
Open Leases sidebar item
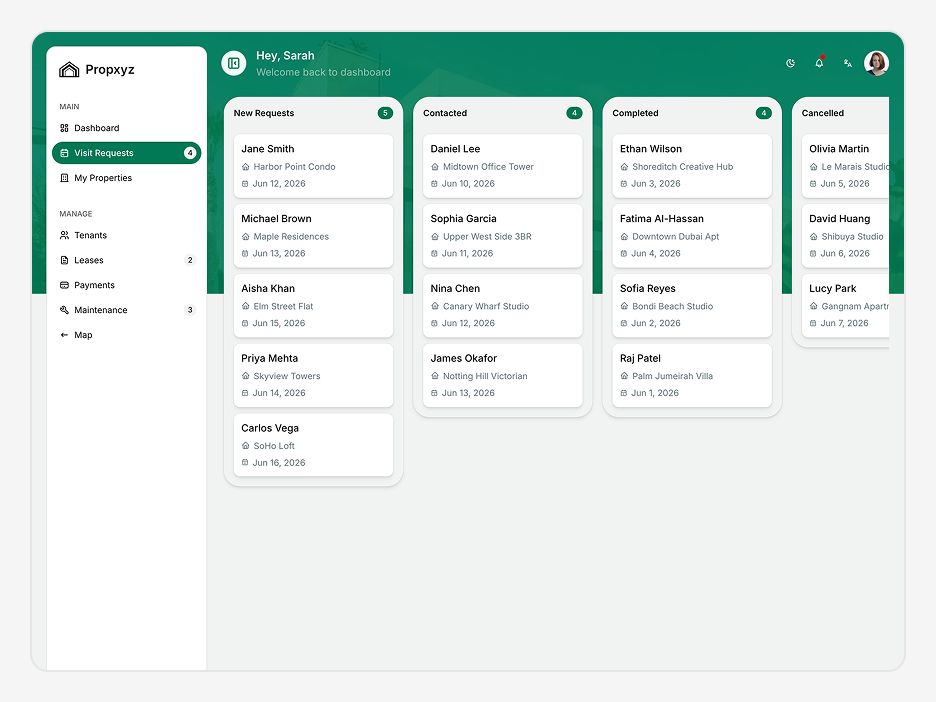[127, 260]
